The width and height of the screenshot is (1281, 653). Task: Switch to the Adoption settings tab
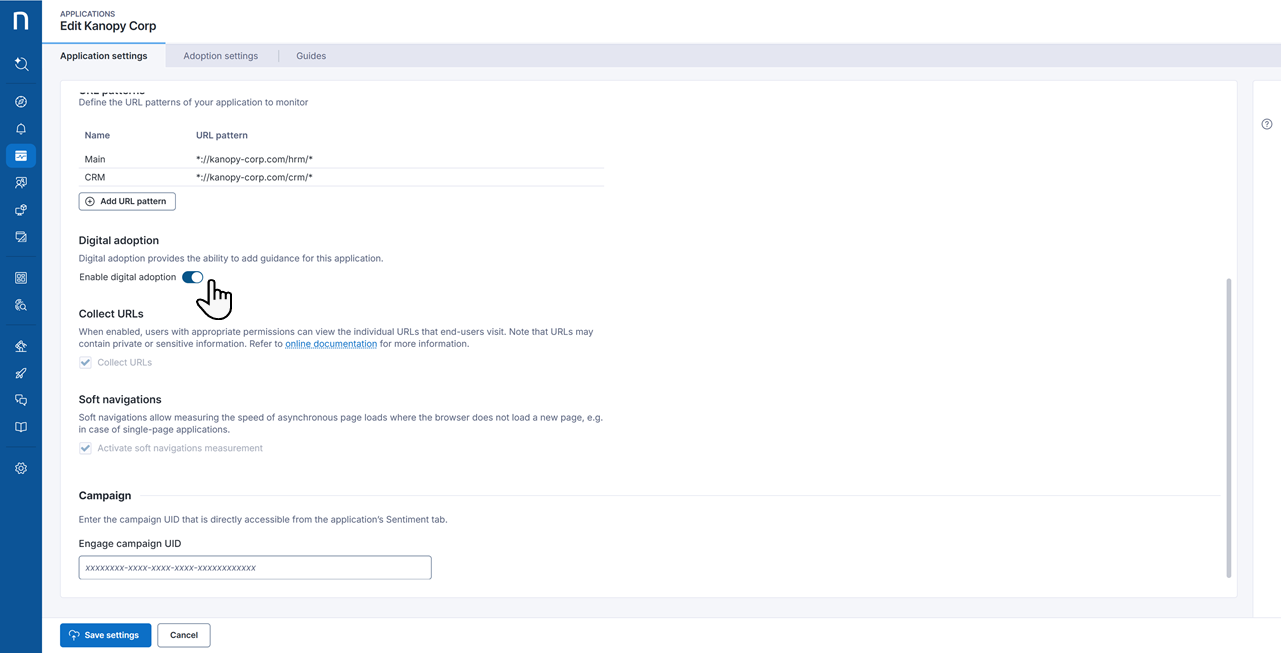click(x=220, y=56)
